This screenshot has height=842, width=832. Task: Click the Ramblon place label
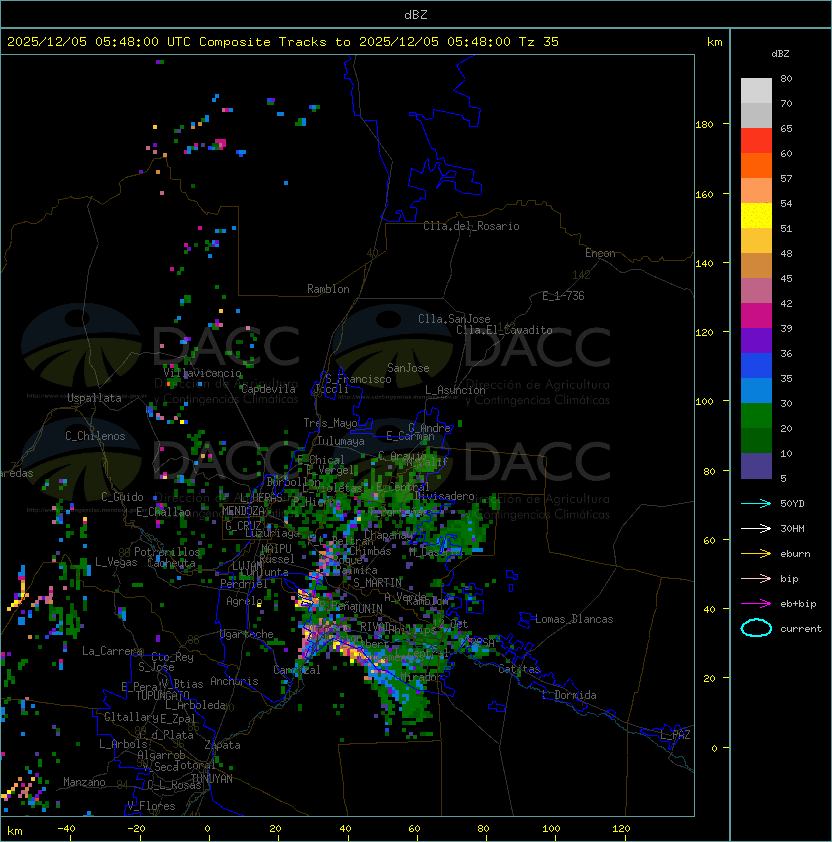tap(328, 289)
